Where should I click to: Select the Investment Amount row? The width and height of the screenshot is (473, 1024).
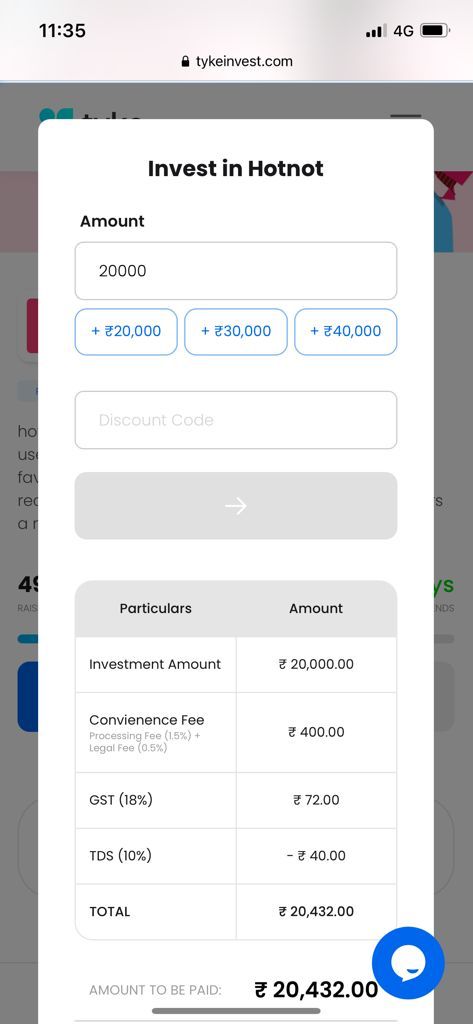236,665
